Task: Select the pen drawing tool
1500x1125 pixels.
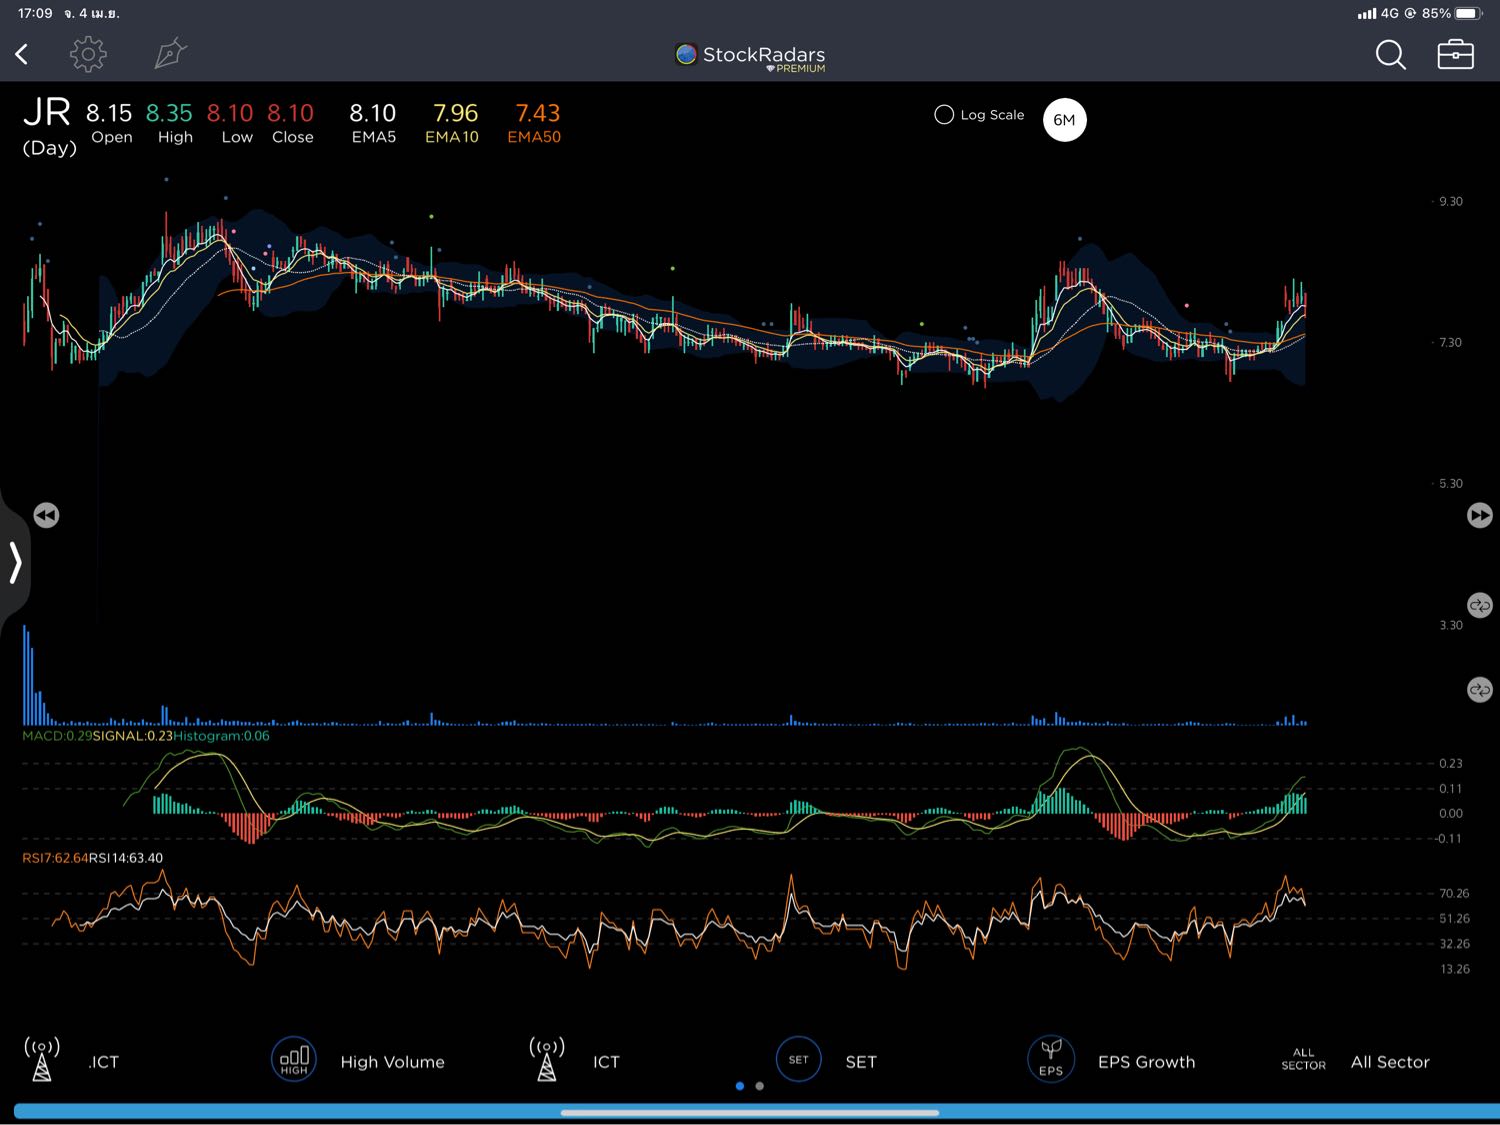Action: pyautogui.click(x=170, y=54)
